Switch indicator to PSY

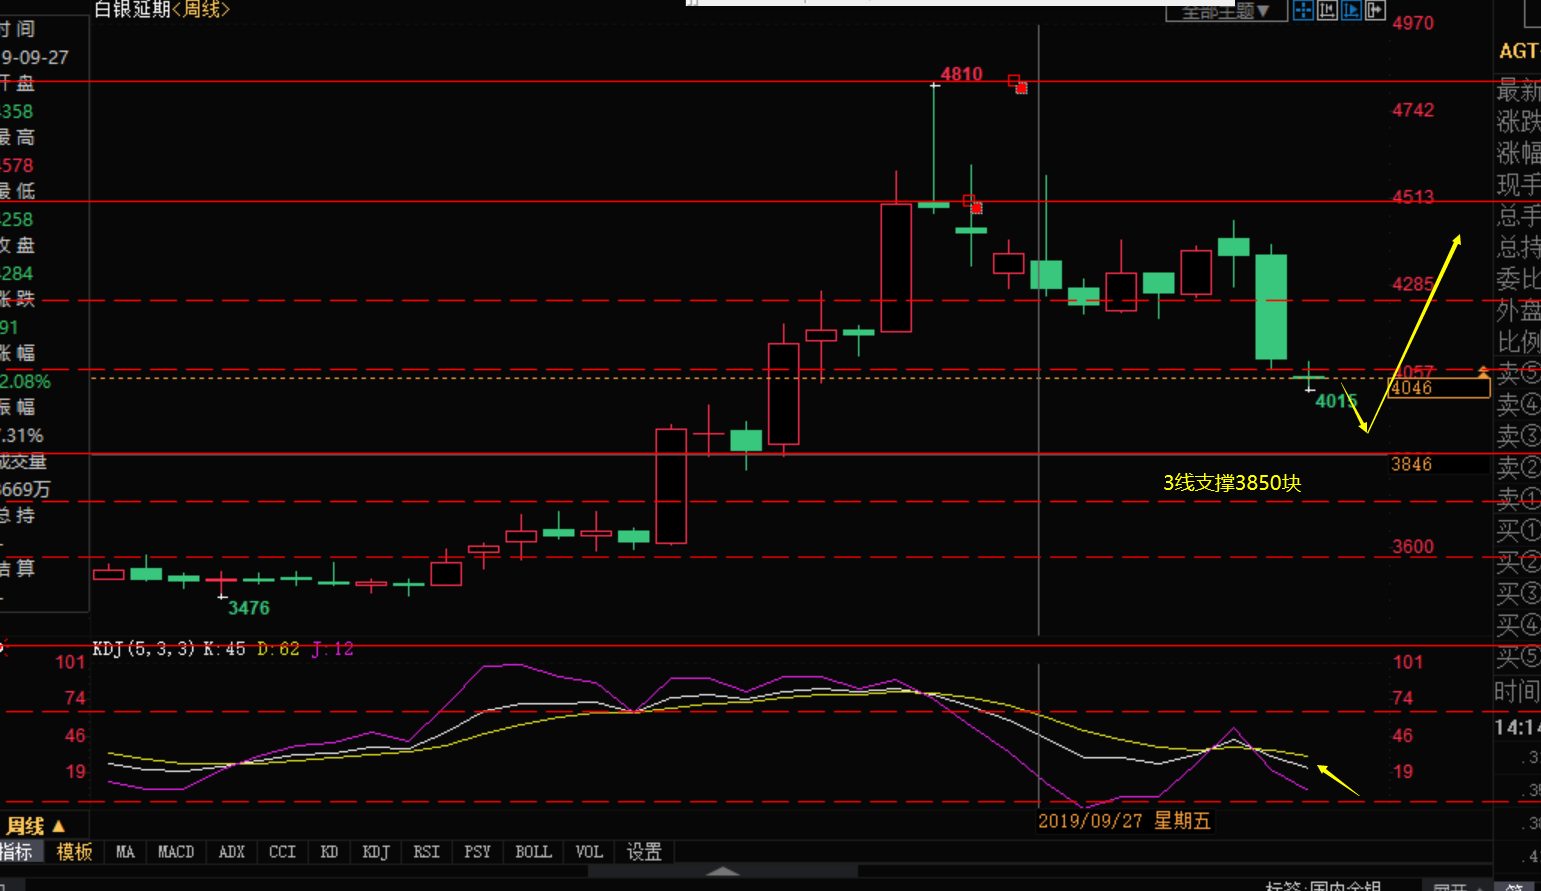click(478, 852)
